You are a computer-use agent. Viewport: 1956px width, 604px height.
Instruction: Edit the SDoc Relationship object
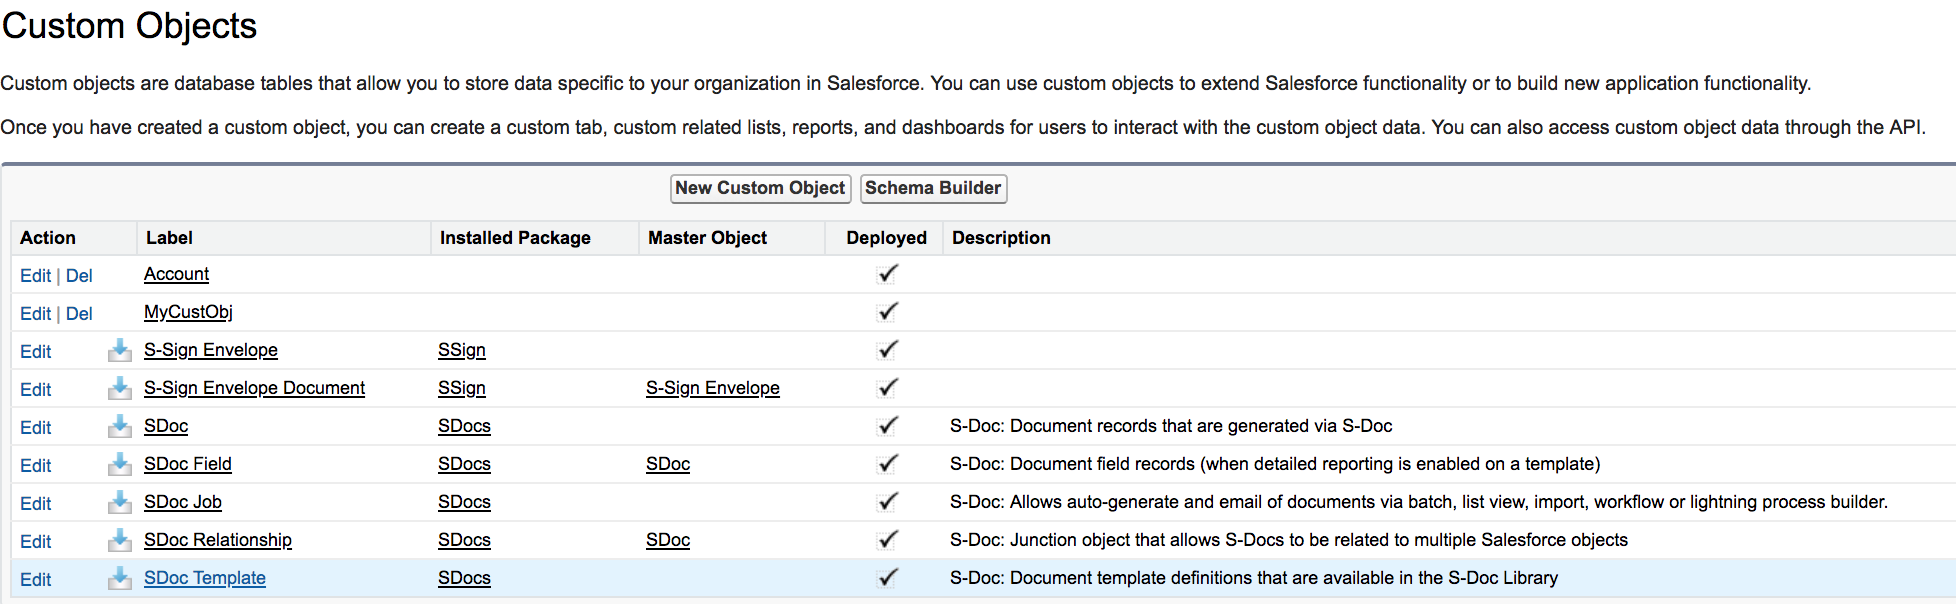(35, 542)
